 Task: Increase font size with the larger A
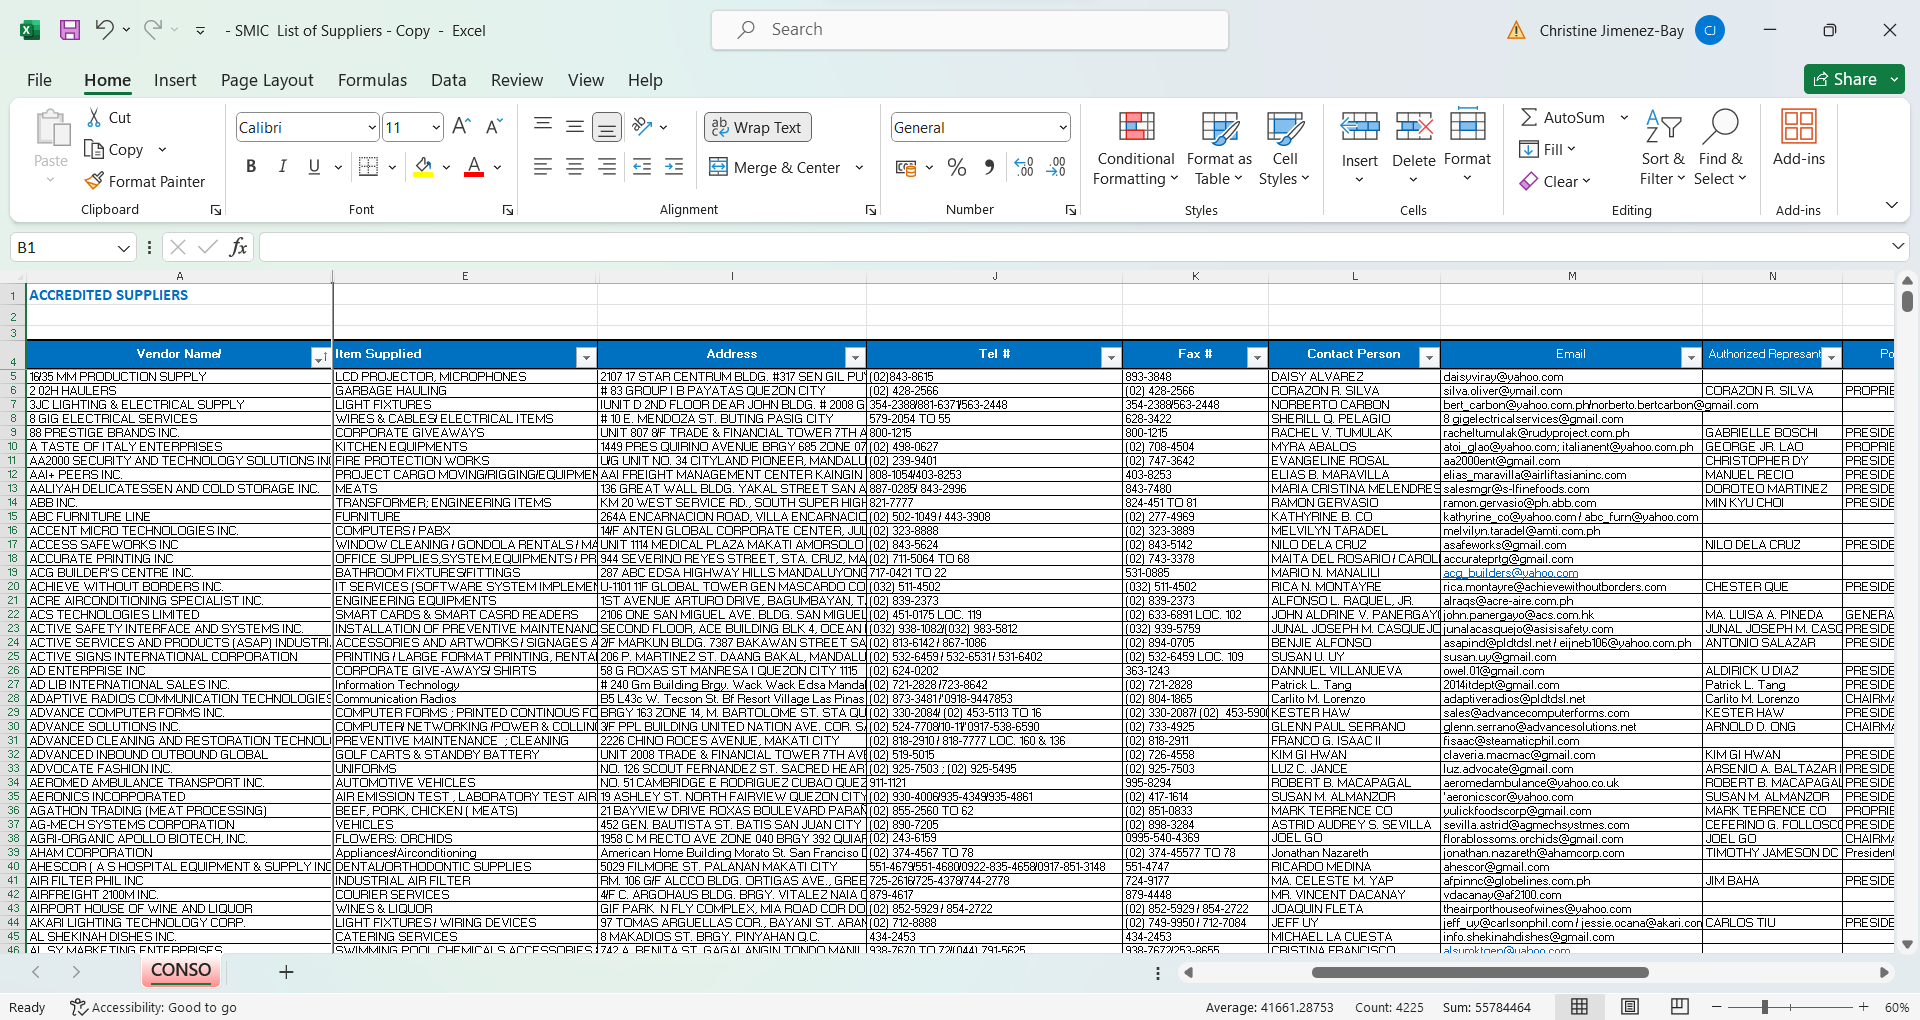point(461,127)
